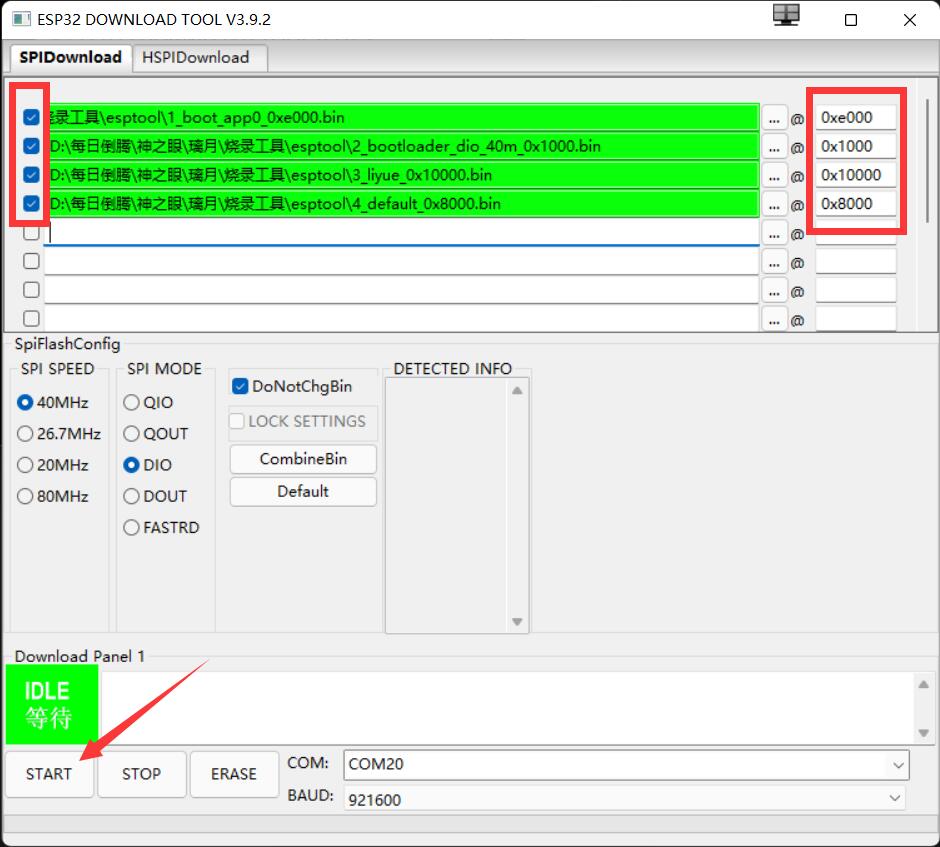Select 26.7MHz SPI speed
This screenshot has height=847, width=940.
coord(59,433)
